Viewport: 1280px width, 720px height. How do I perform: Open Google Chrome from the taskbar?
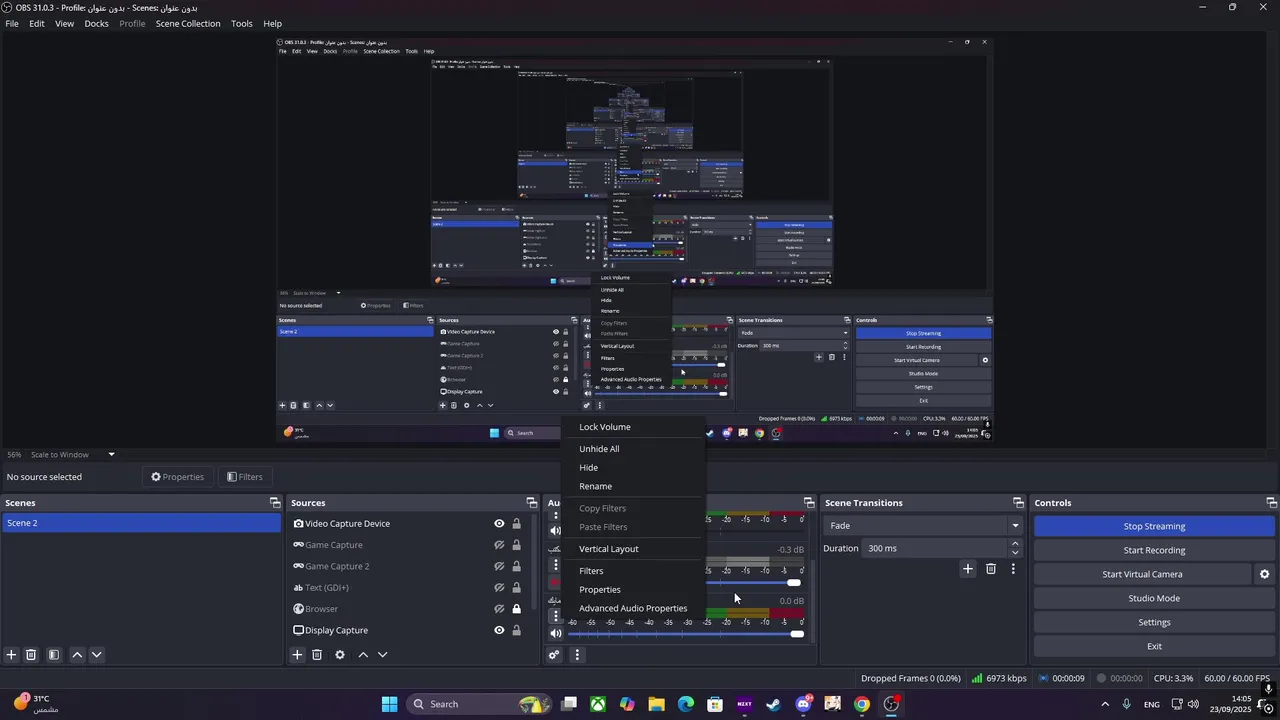(861, 704)
